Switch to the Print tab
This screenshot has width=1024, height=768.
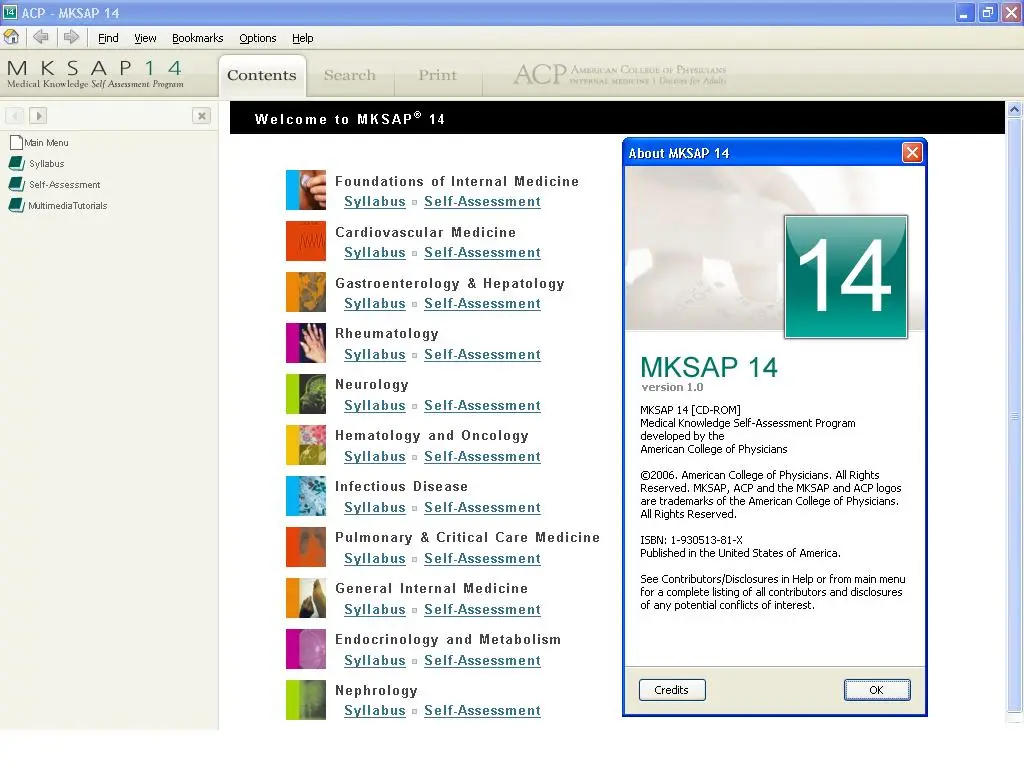tap(438, 75)
